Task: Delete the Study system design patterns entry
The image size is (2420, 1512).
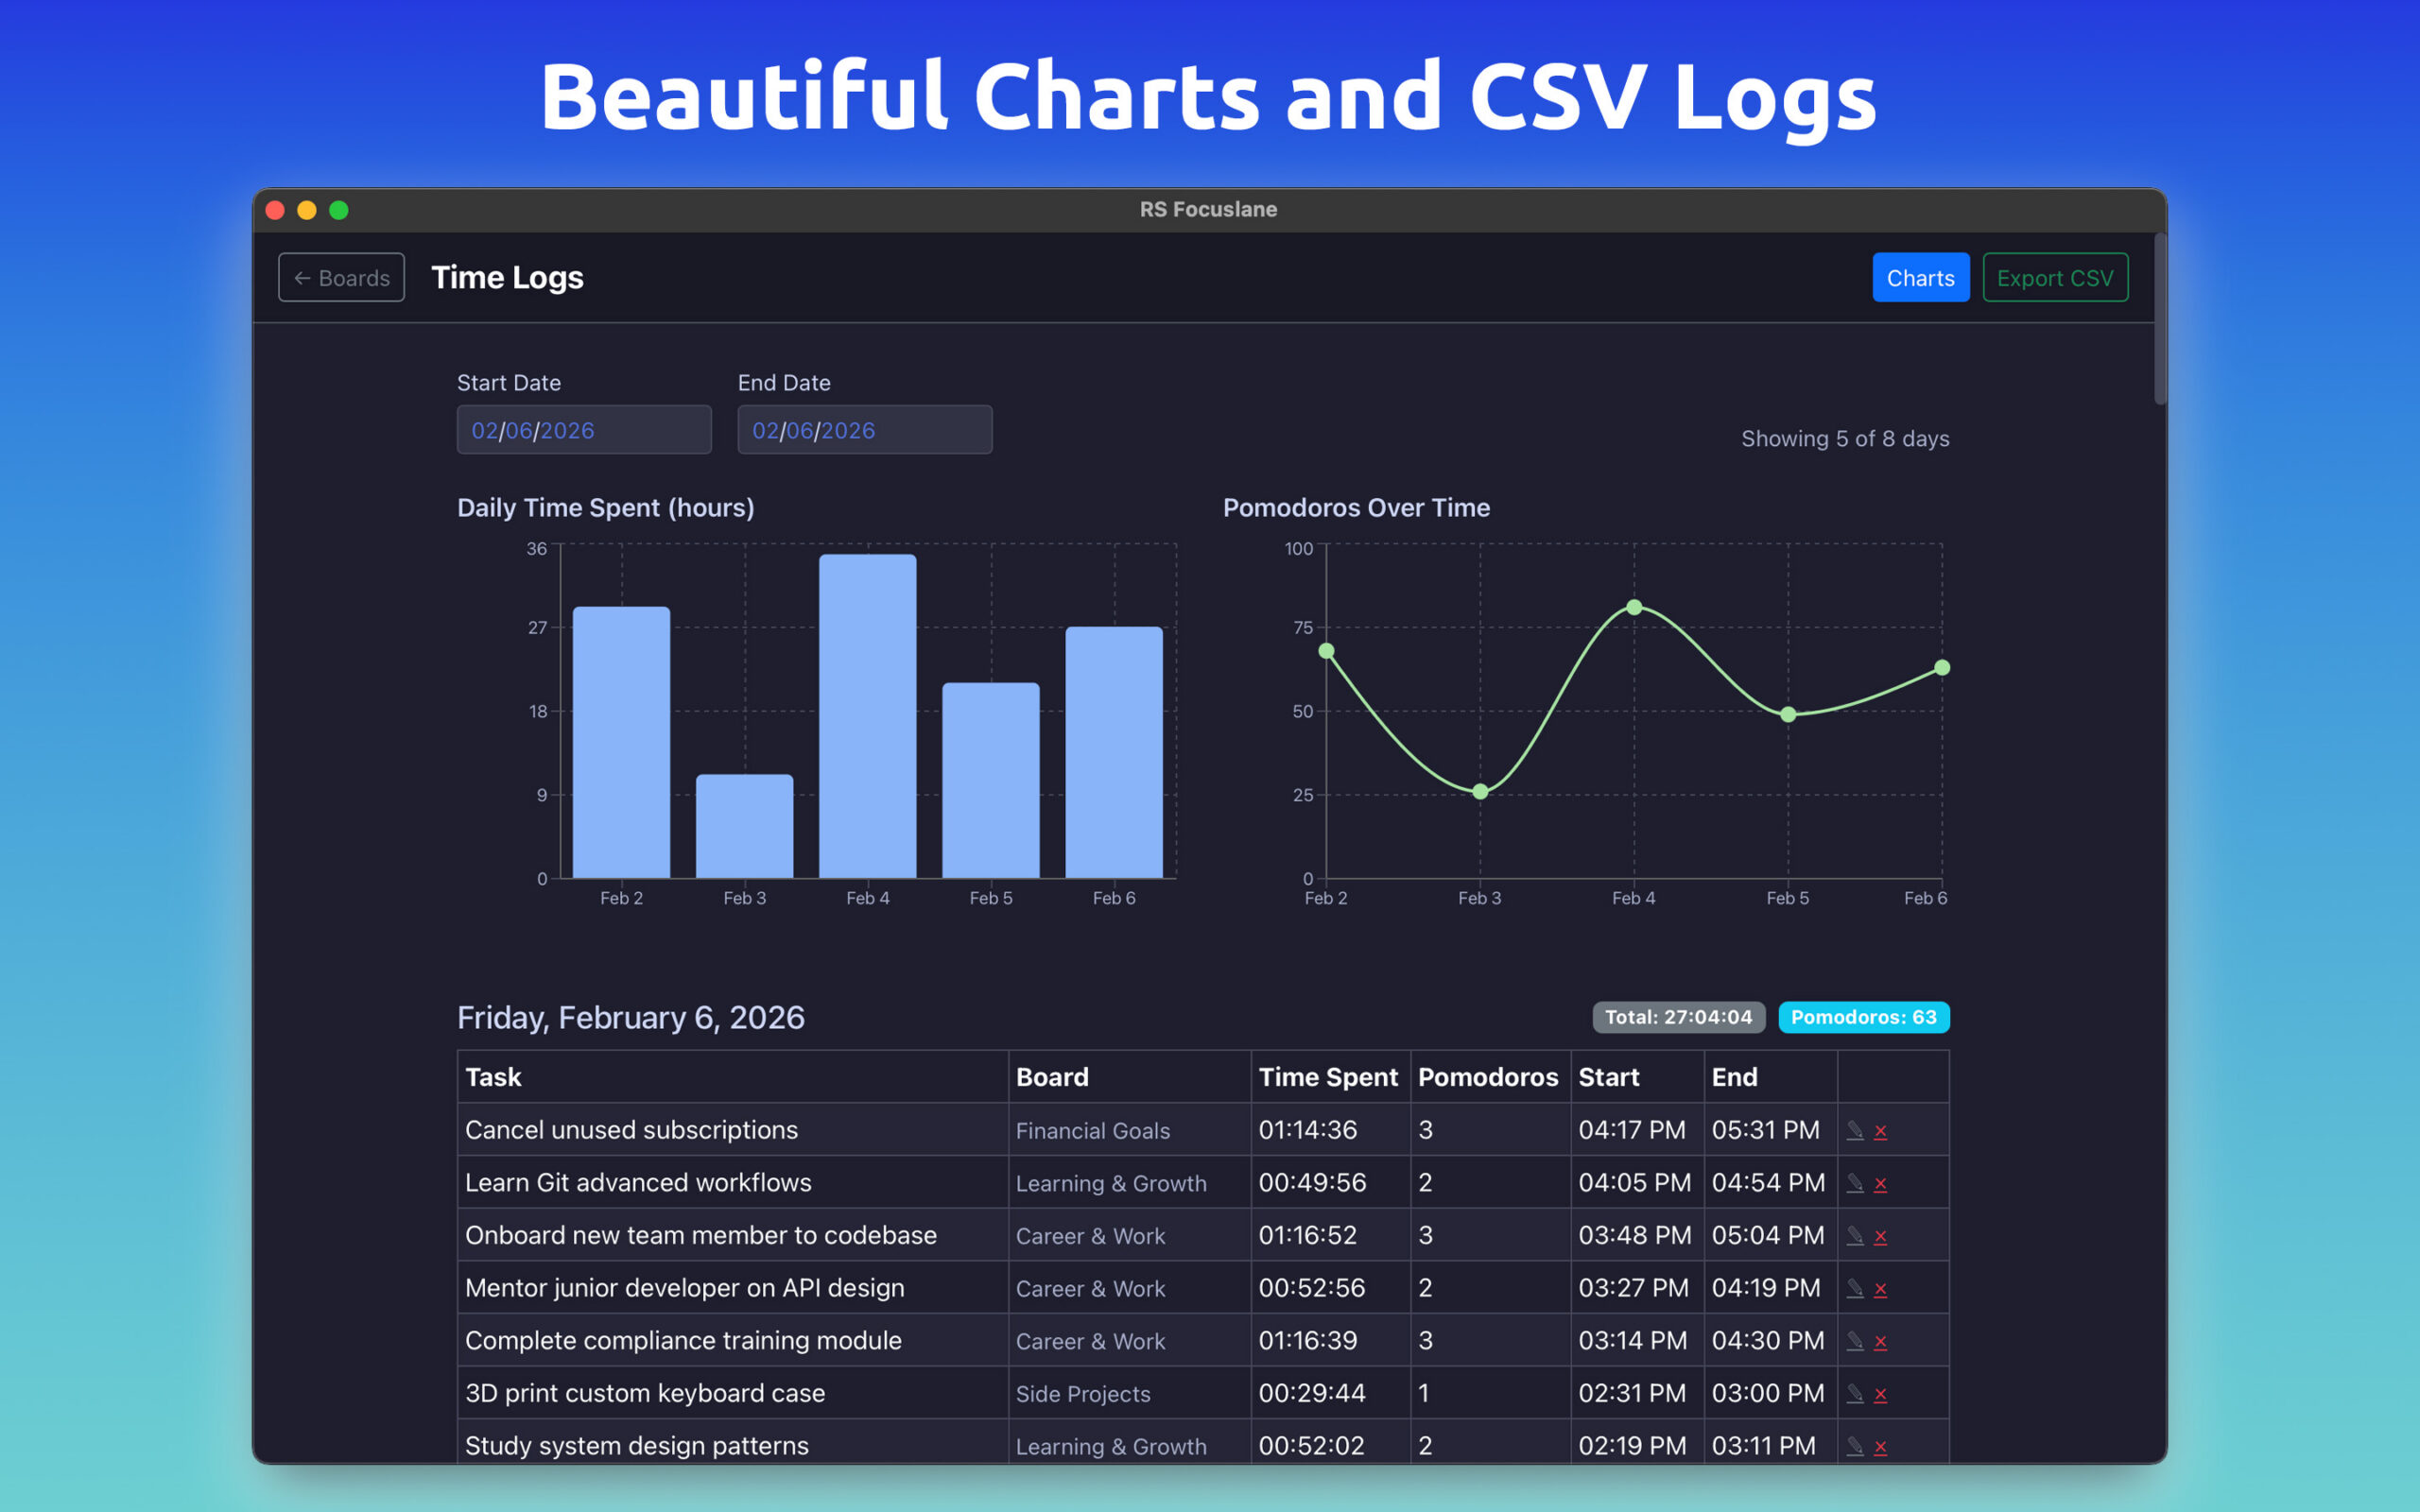Action: [1880, 1447]
